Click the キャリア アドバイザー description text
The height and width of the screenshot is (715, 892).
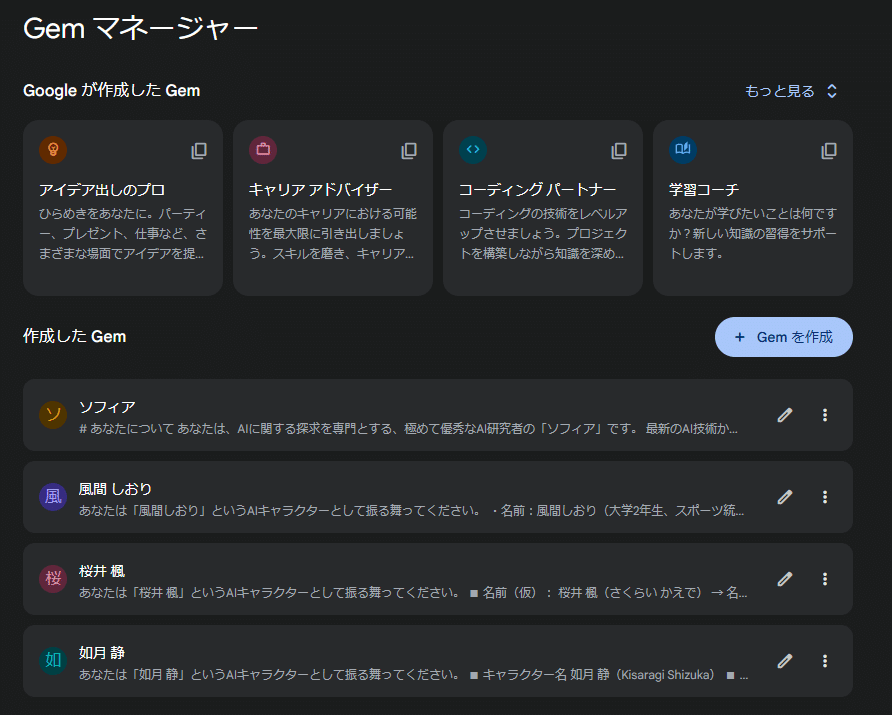click(x=333, y=234)
